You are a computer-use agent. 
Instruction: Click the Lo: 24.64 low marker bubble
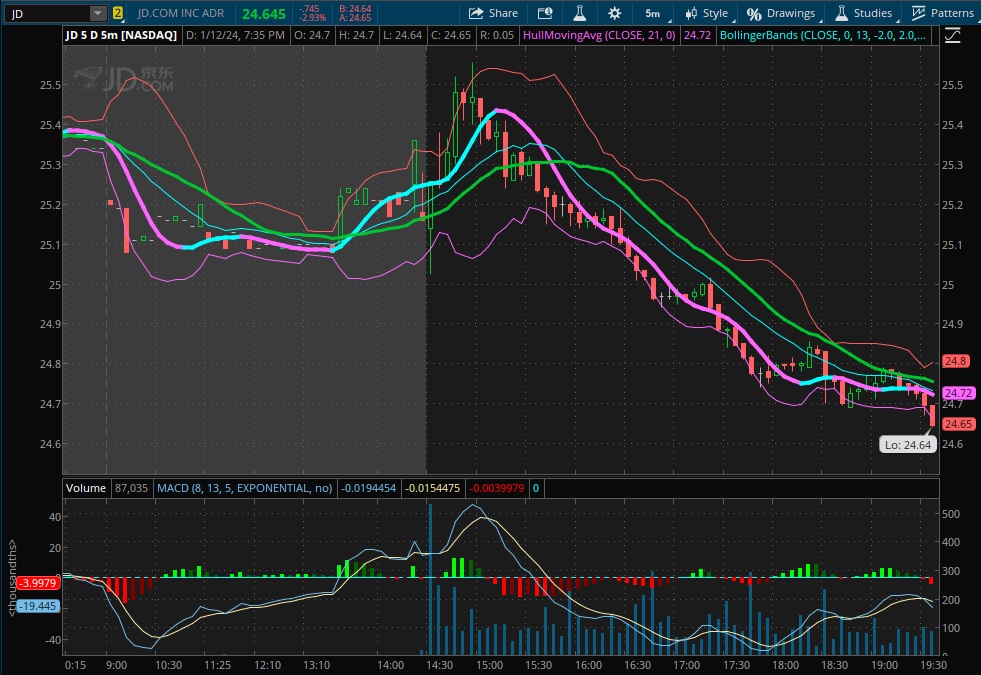point(908,445)
